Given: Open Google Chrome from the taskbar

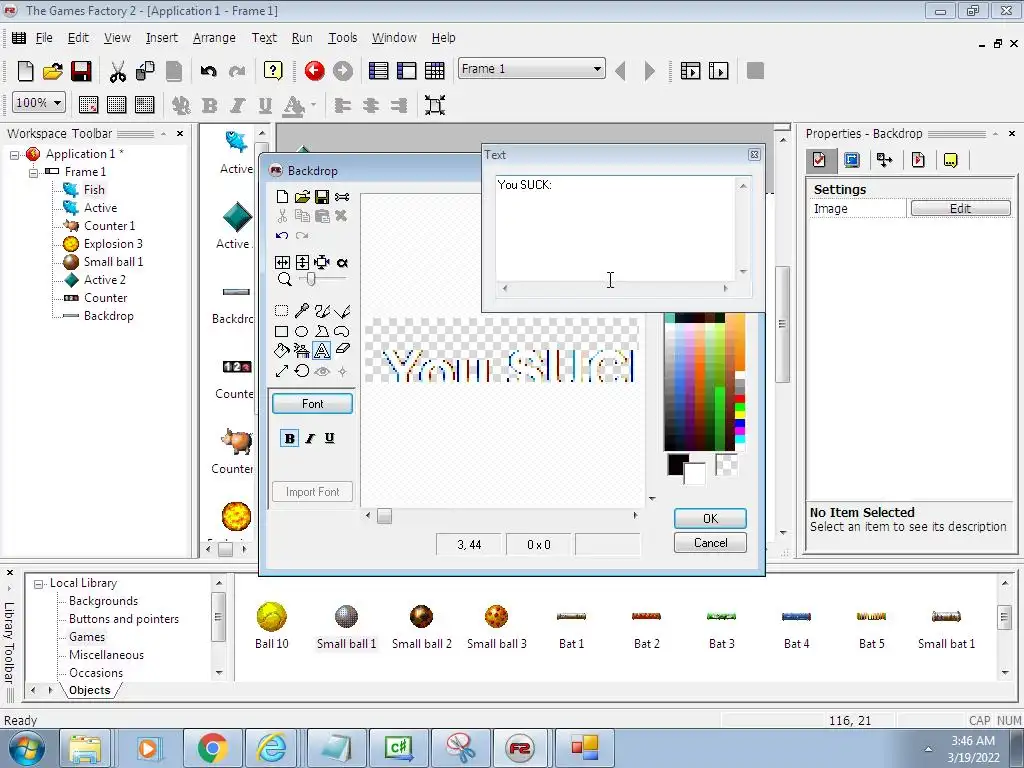Looking at the screenshot, I should [x=212, y=748].
